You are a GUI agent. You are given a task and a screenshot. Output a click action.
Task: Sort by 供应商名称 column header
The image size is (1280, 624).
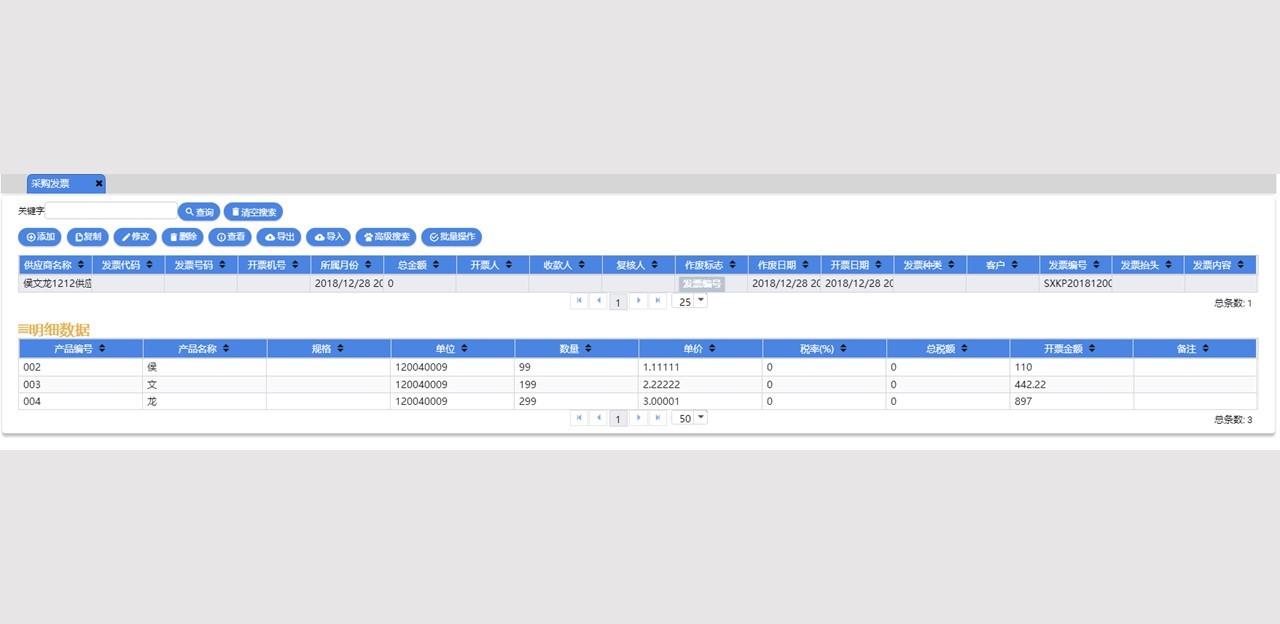click(x=55, y=265)
